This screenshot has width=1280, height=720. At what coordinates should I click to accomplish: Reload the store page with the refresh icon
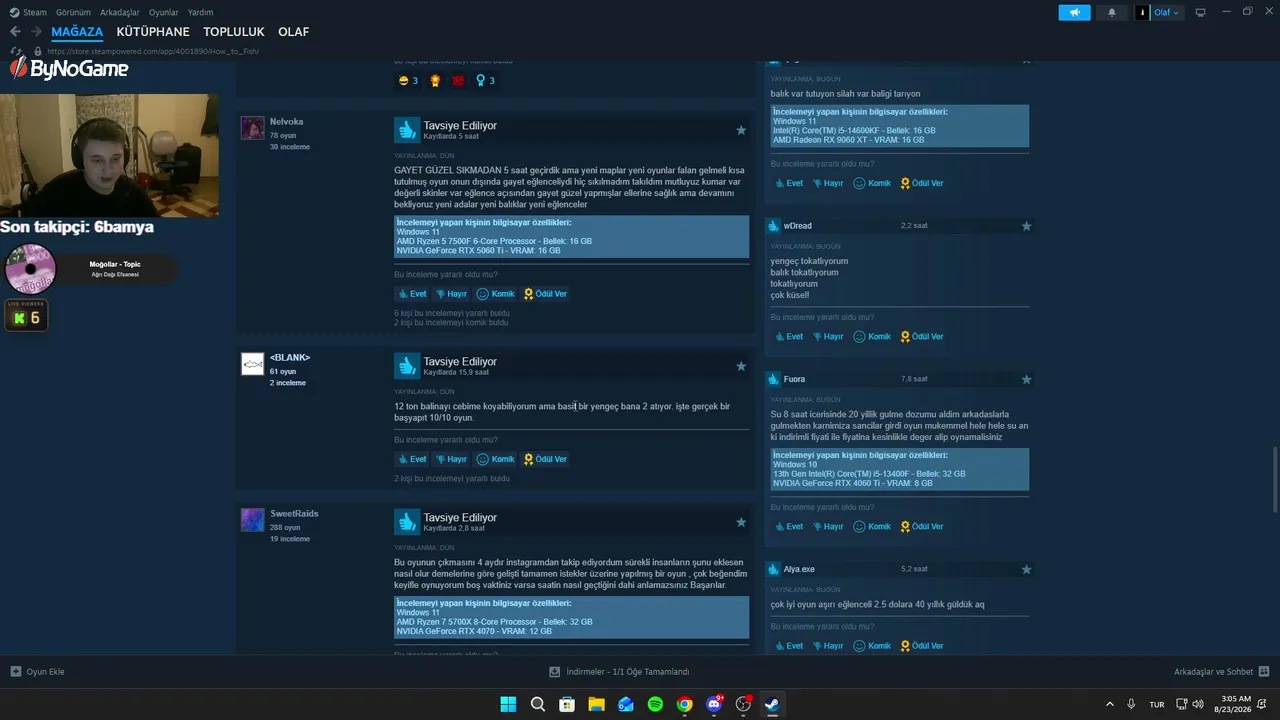click(16, 51)
